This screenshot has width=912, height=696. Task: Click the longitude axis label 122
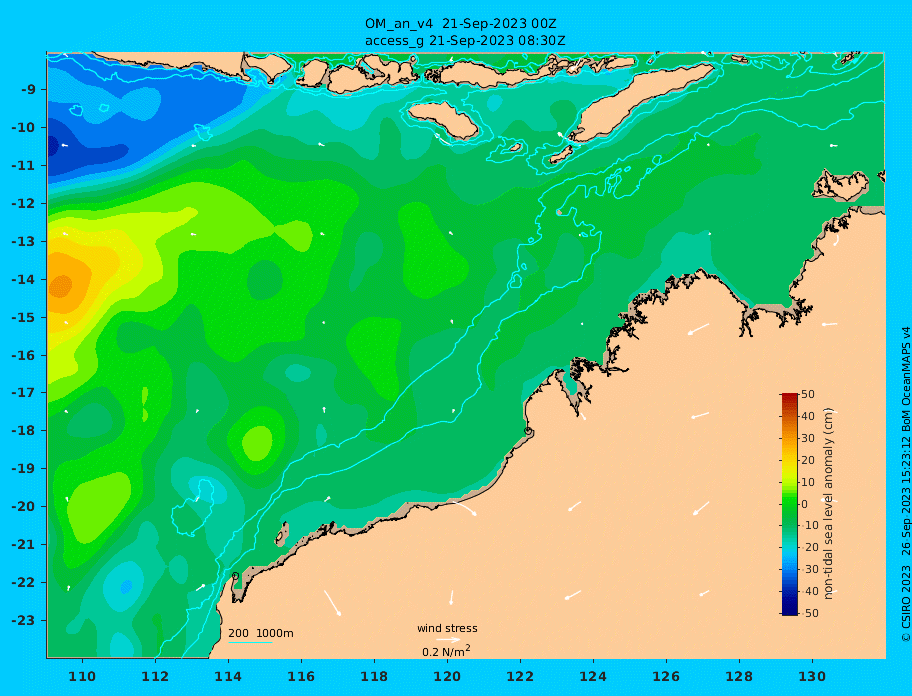(x=520, y=676)
